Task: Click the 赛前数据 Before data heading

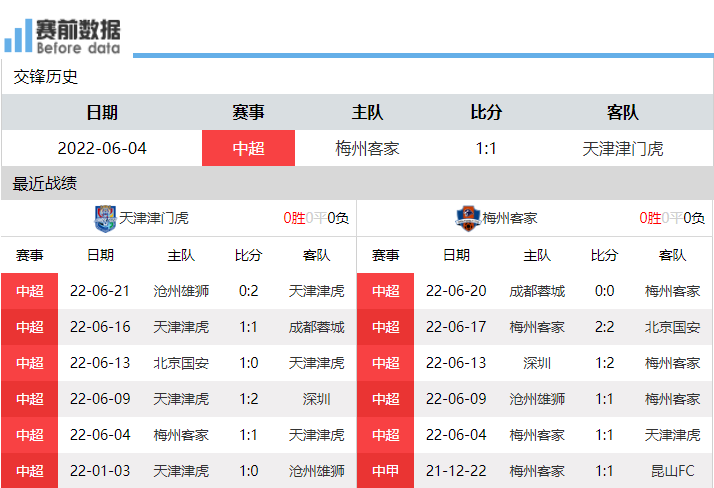Action: pos(78,36)
